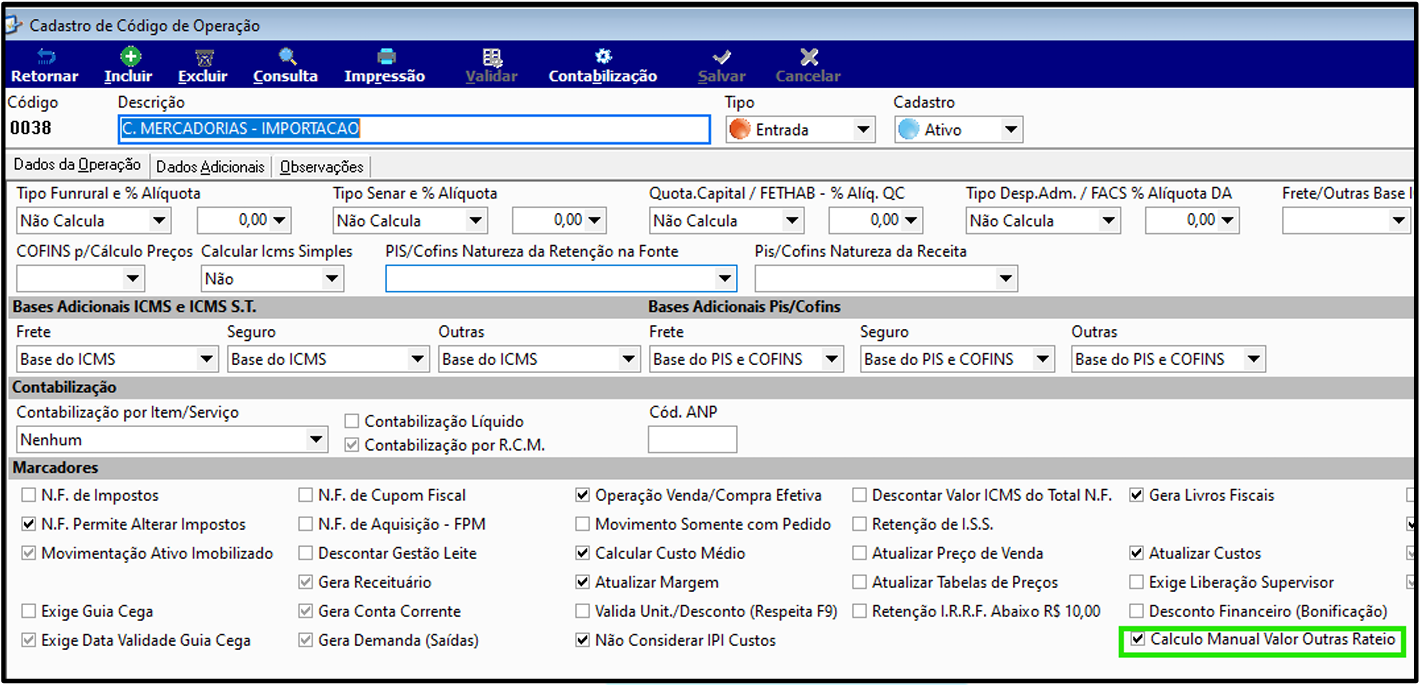Enable Descontar Gestão Leite checkbox

click(305, 553)
